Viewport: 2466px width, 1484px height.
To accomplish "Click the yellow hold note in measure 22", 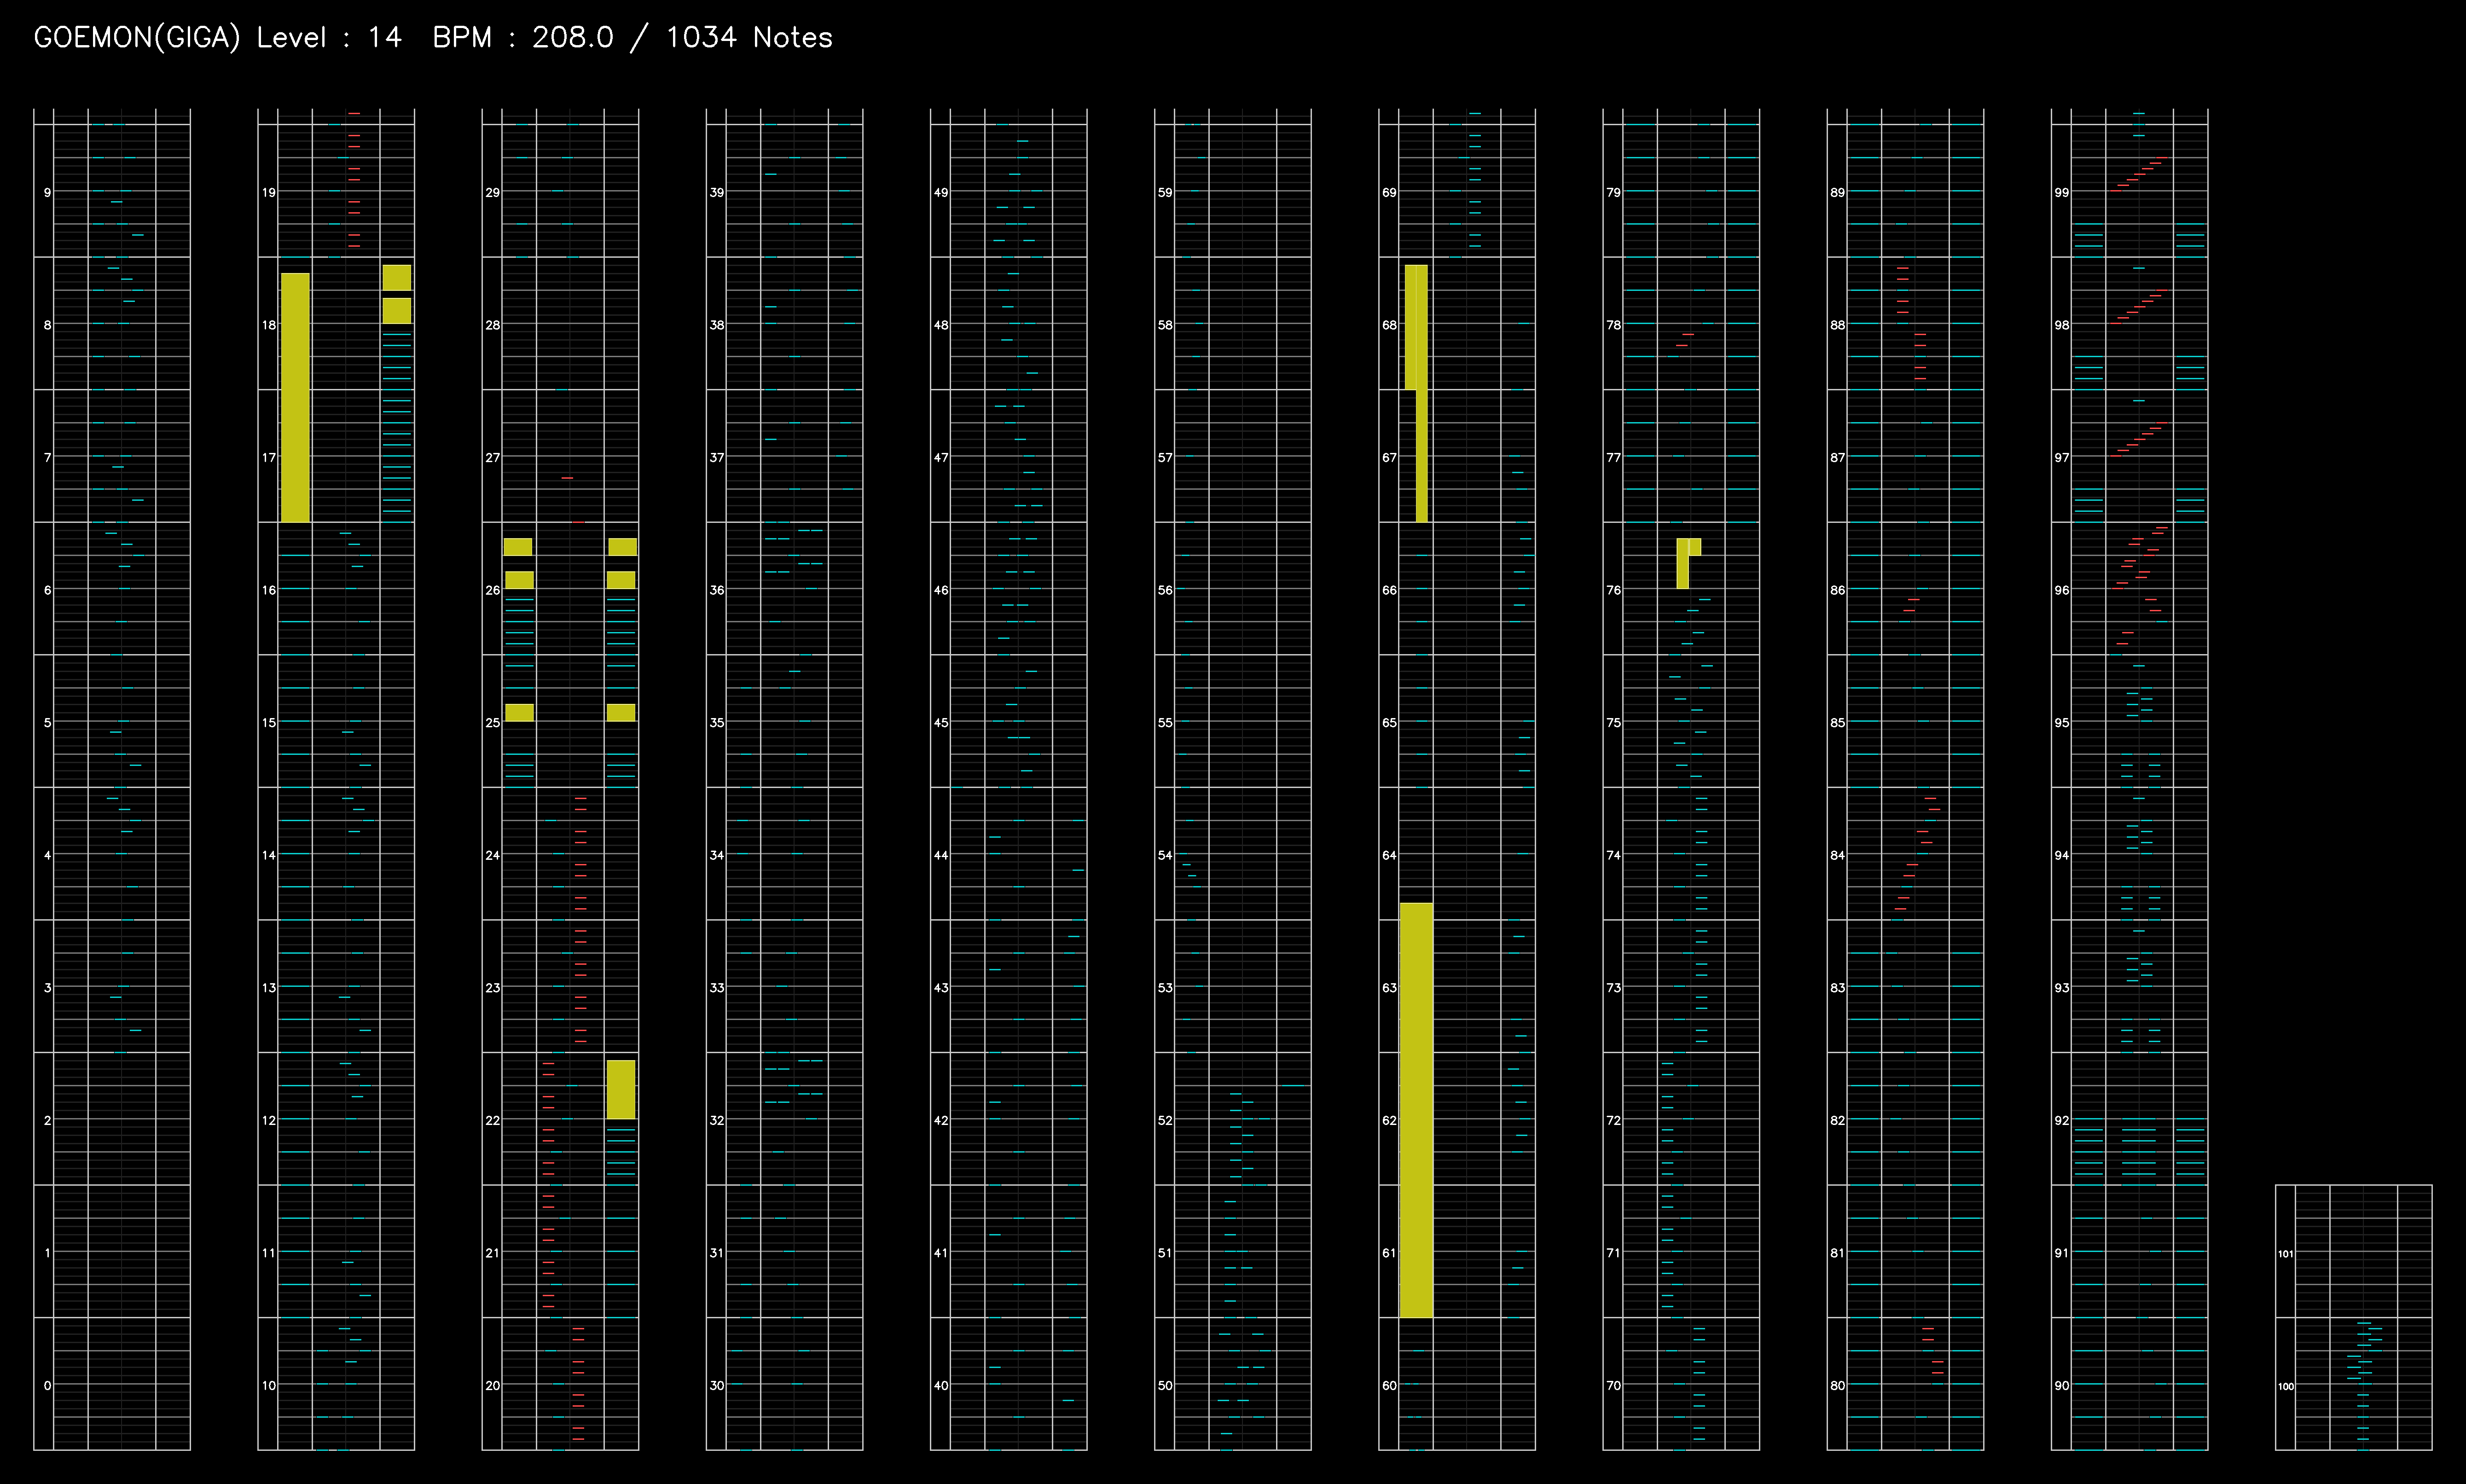I will pos(621,1089).
